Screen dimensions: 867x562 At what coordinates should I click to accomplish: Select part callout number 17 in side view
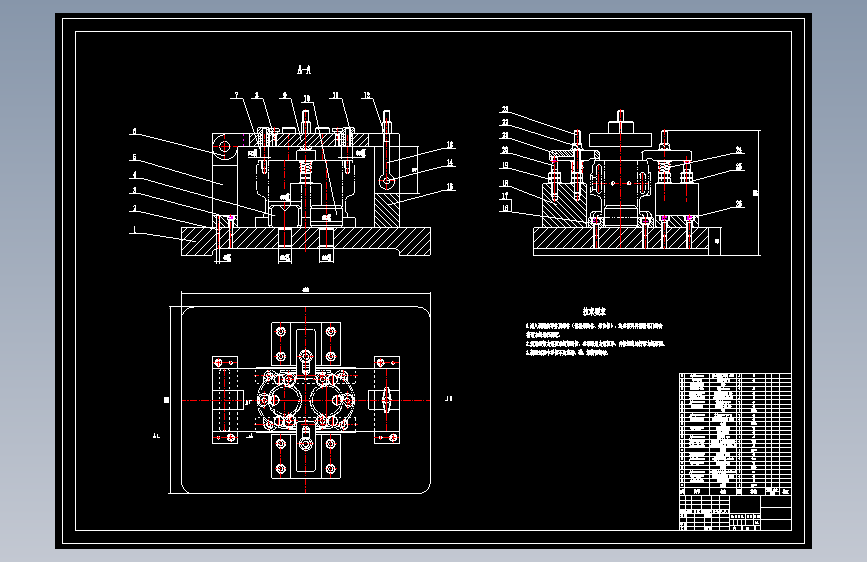coord(505,196)
